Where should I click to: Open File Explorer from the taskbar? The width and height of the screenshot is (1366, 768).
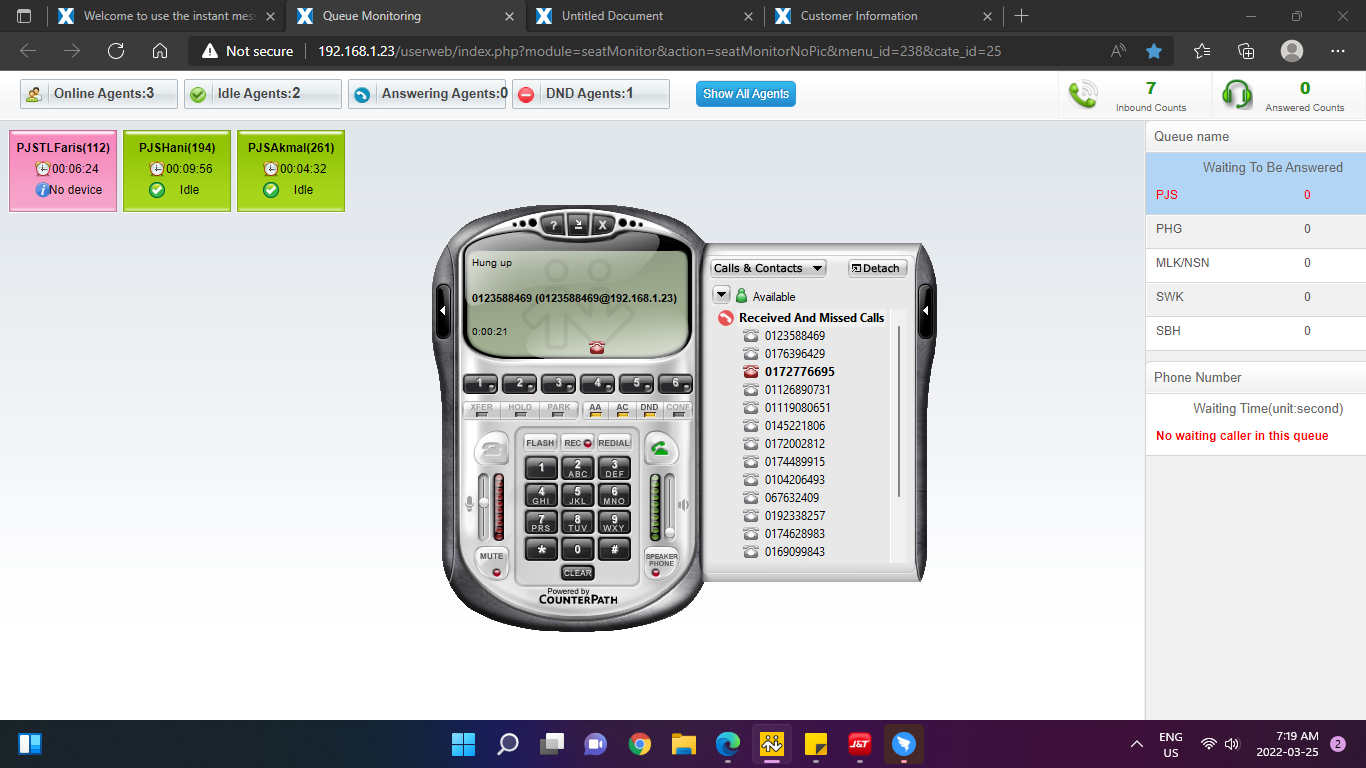coord(684,744)
